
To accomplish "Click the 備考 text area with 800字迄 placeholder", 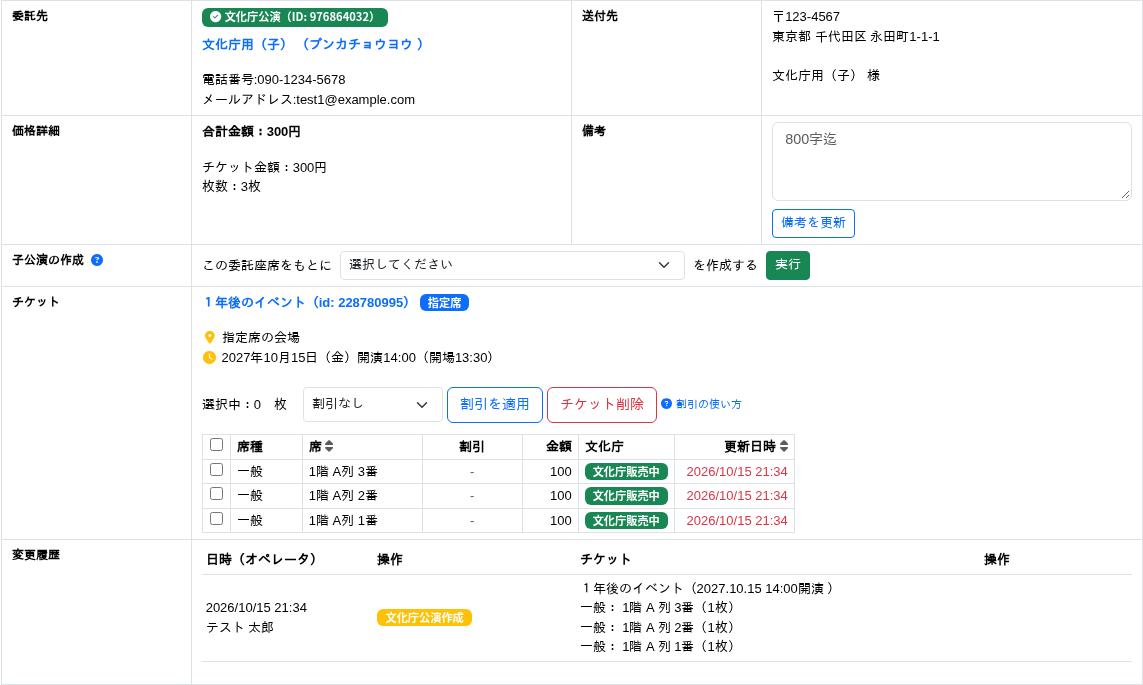I will (951, 161).
